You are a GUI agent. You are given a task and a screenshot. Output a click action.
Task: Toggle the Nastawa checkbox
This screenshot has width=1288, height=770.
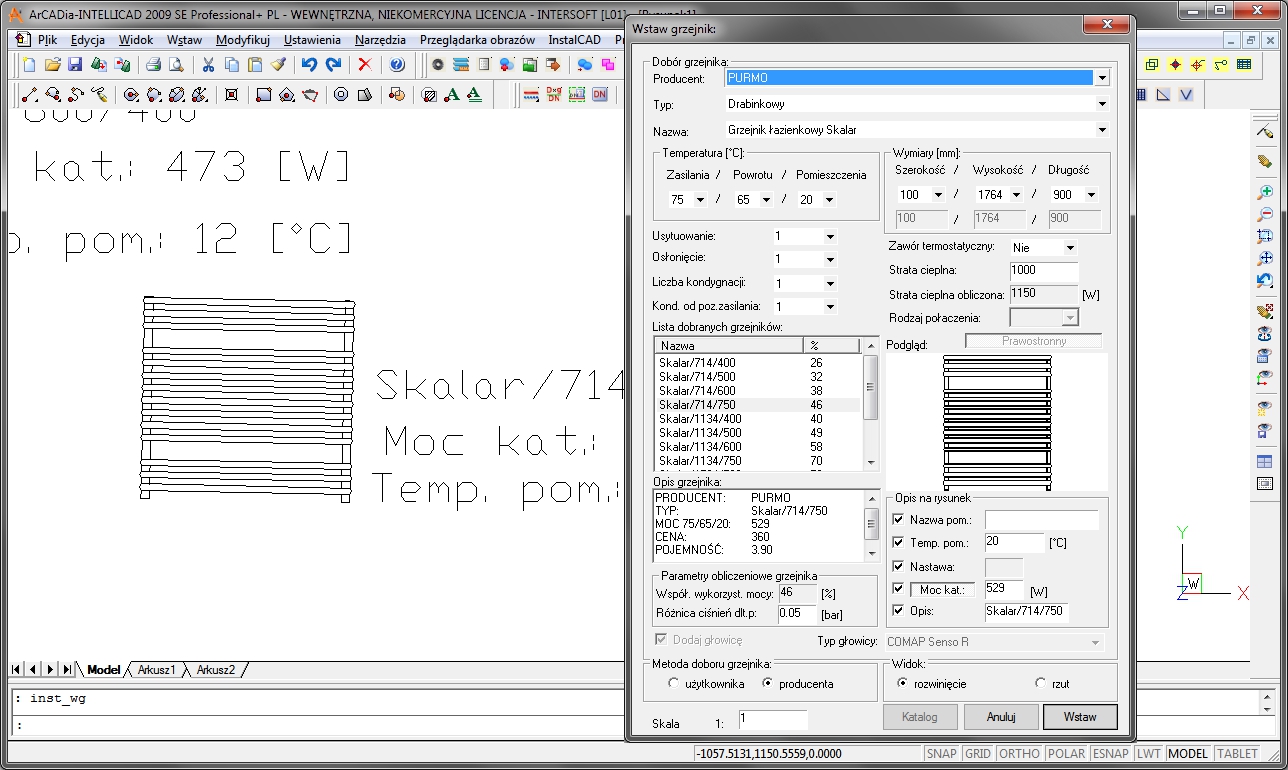coord(898,566)
